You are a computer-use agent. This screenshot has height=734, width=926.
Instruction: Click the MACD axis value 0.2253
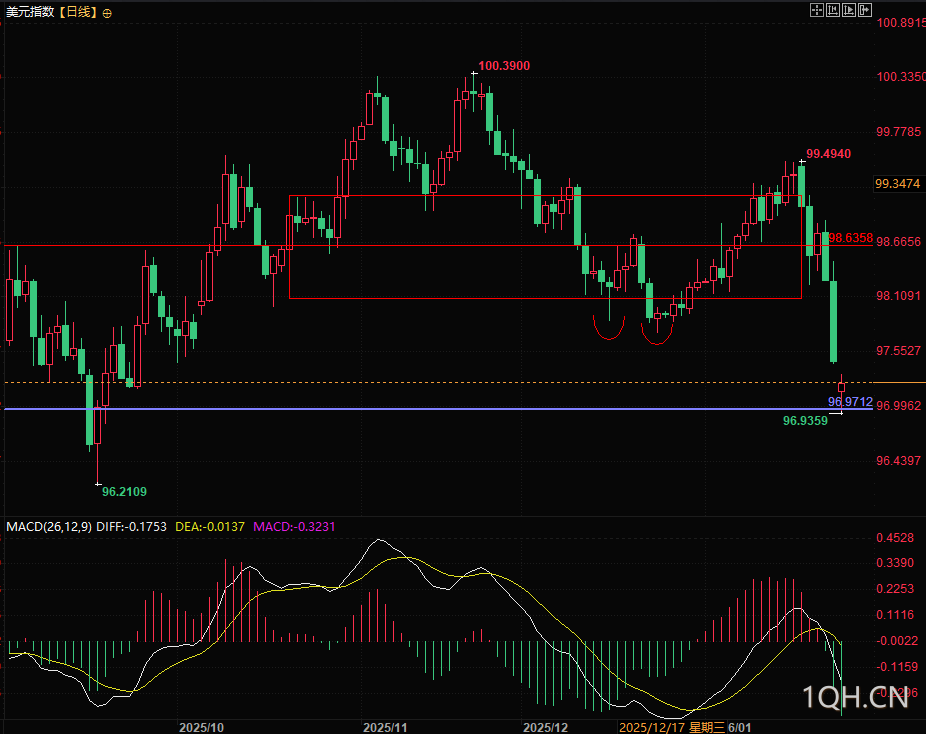[895, 589]
